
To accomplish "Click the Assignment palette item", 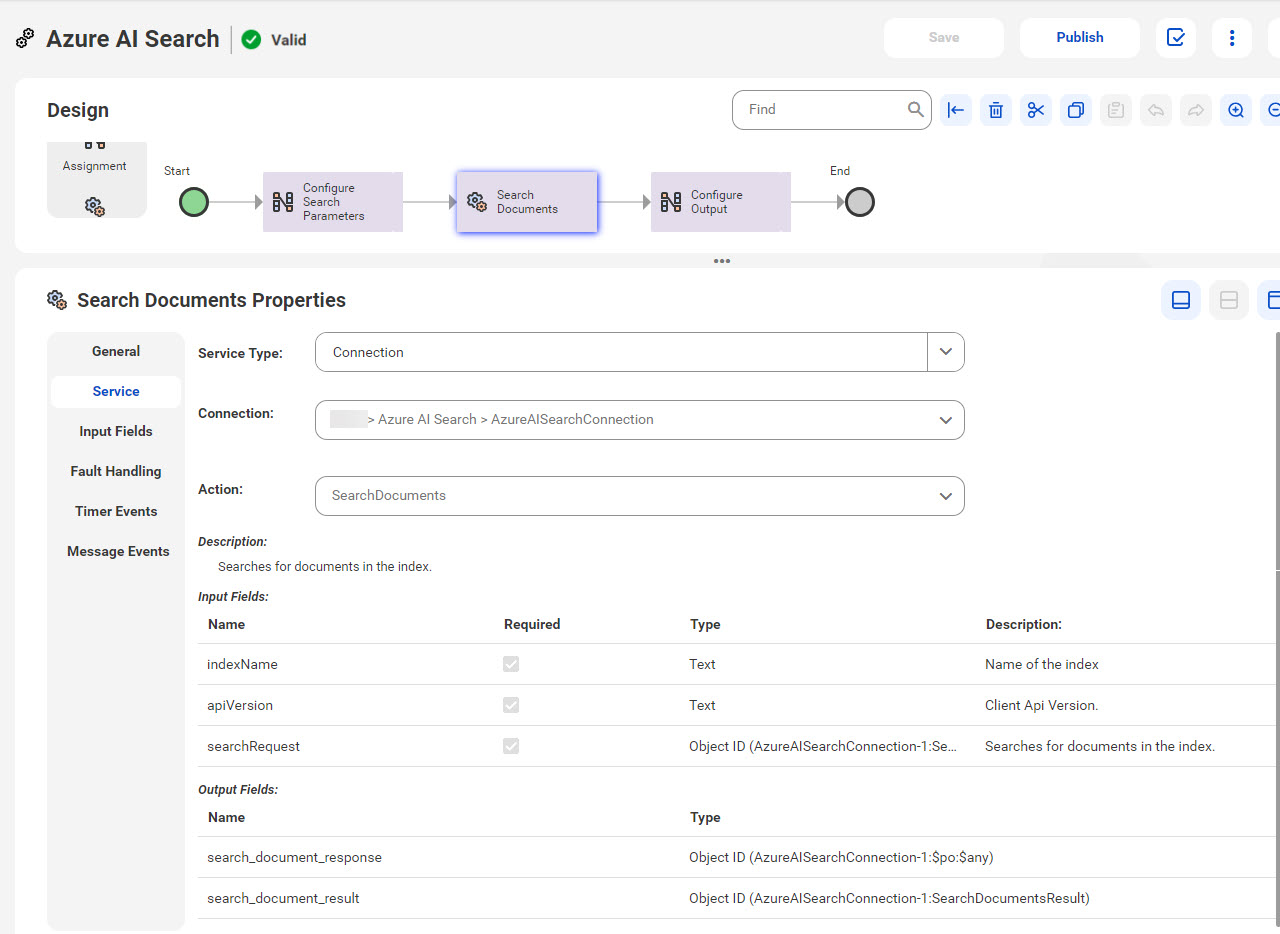I will 95,158.
